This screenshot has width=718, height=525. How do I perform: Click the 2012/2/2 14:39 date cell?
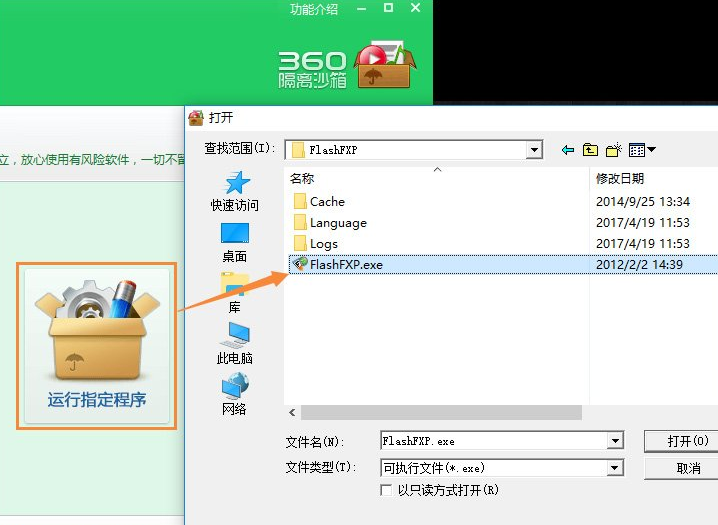click(639, 265)
